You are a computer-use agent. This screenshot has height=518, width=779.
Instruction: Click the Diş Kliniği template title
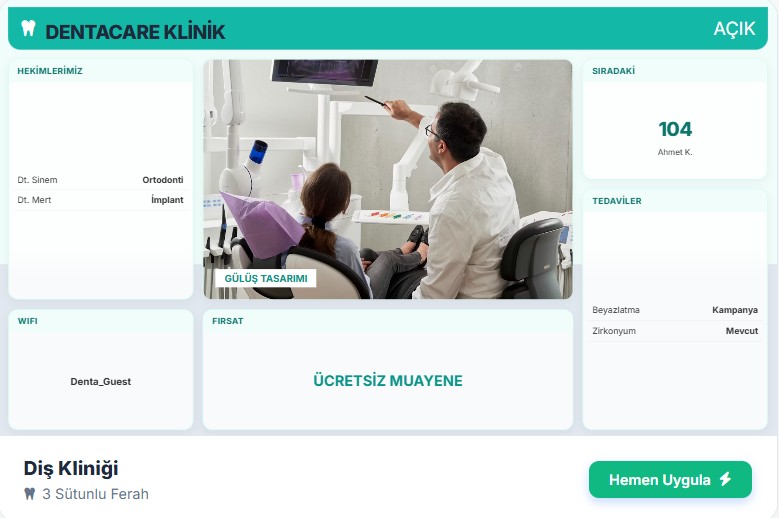tap(71, 468)
